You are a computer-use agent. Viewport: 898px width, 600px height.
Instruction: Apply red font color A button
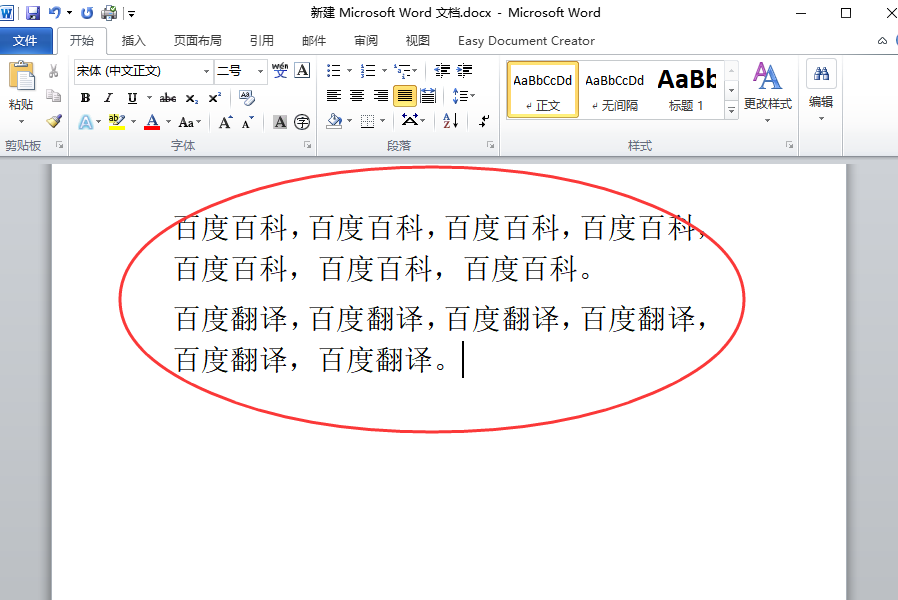click(152, 122)
